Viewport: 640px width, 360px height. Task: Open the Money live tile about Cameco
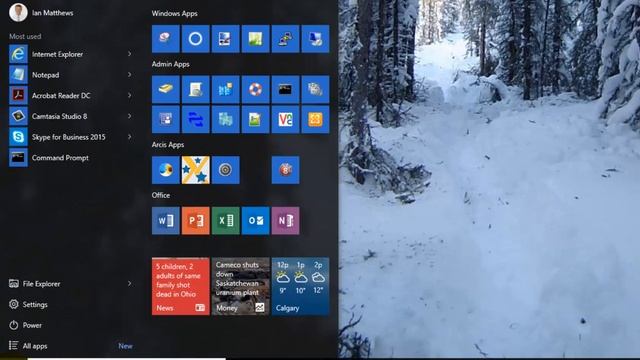[240, 286]
